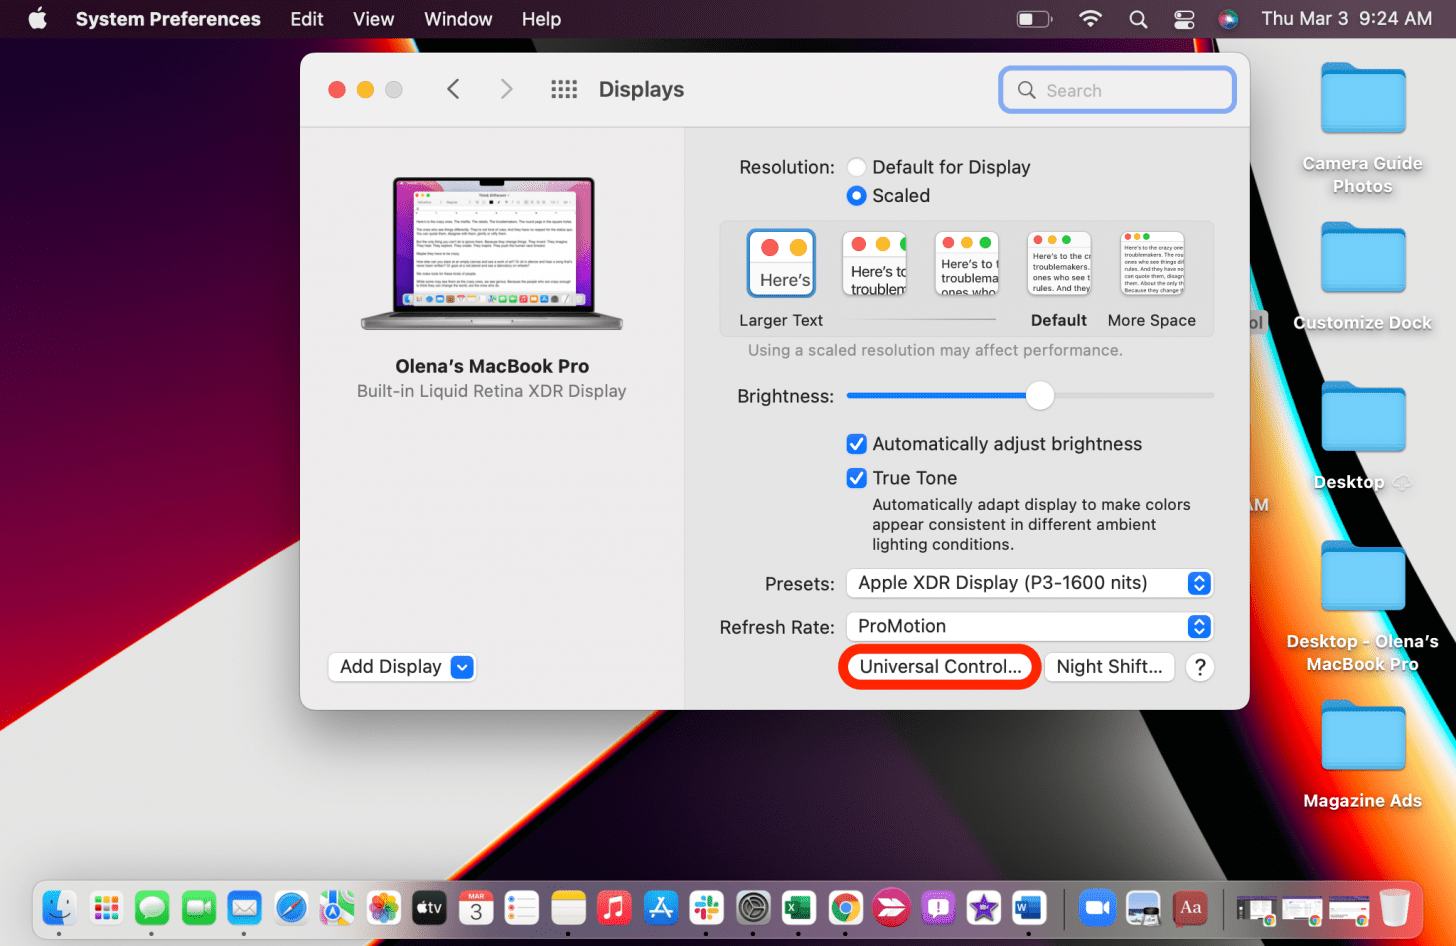This screenshot has height=946, width=1456.
Task: Click the Wi-Fi status icon
Action: pos(1090,19)
